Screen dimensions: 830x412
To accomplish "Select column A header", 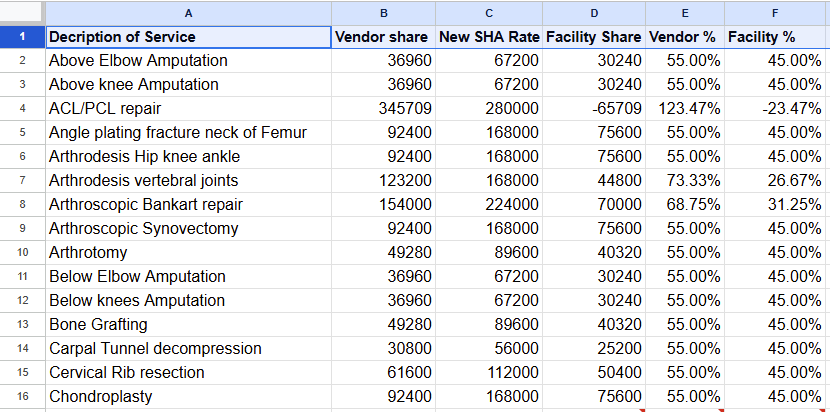I will (188, 12).
